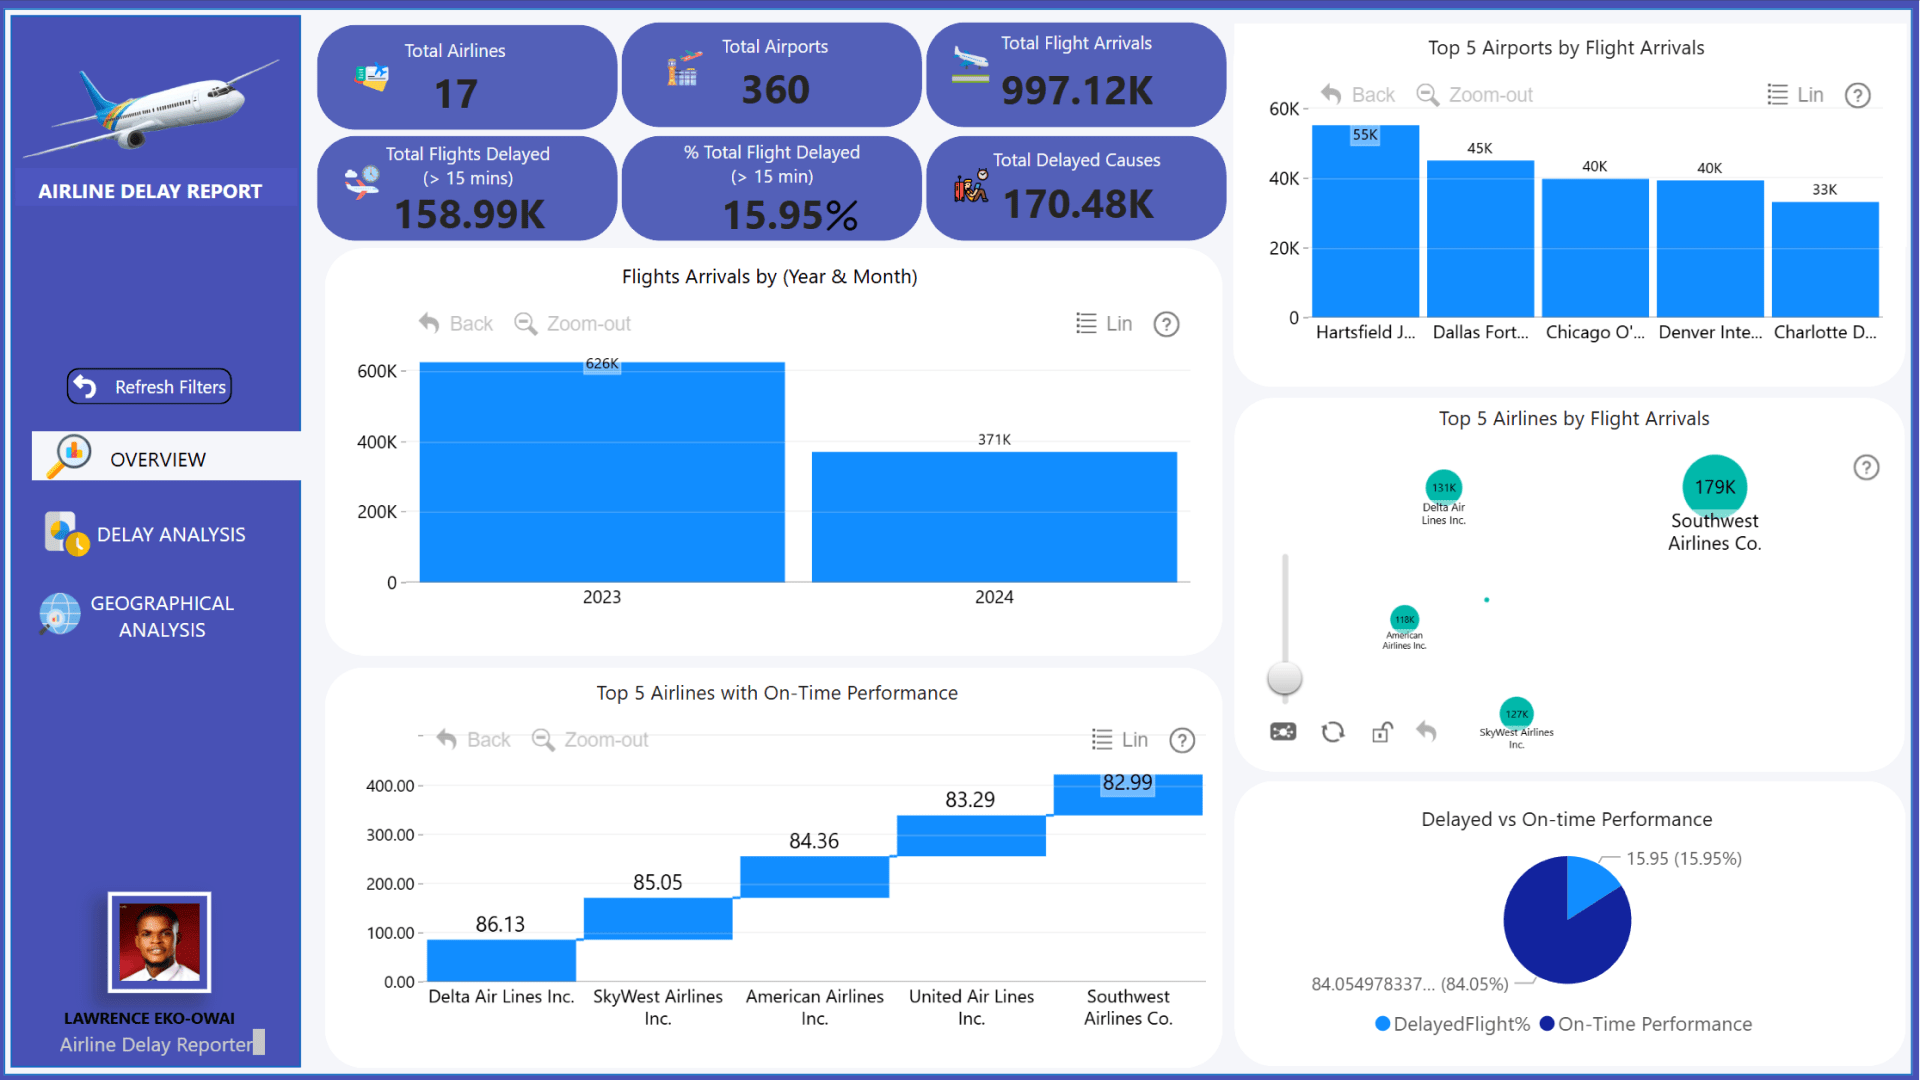This screenshot has width=1920, height=1080.
Task: Select Southwest Airlines Co. waterfall bar
Action: 1128,795
